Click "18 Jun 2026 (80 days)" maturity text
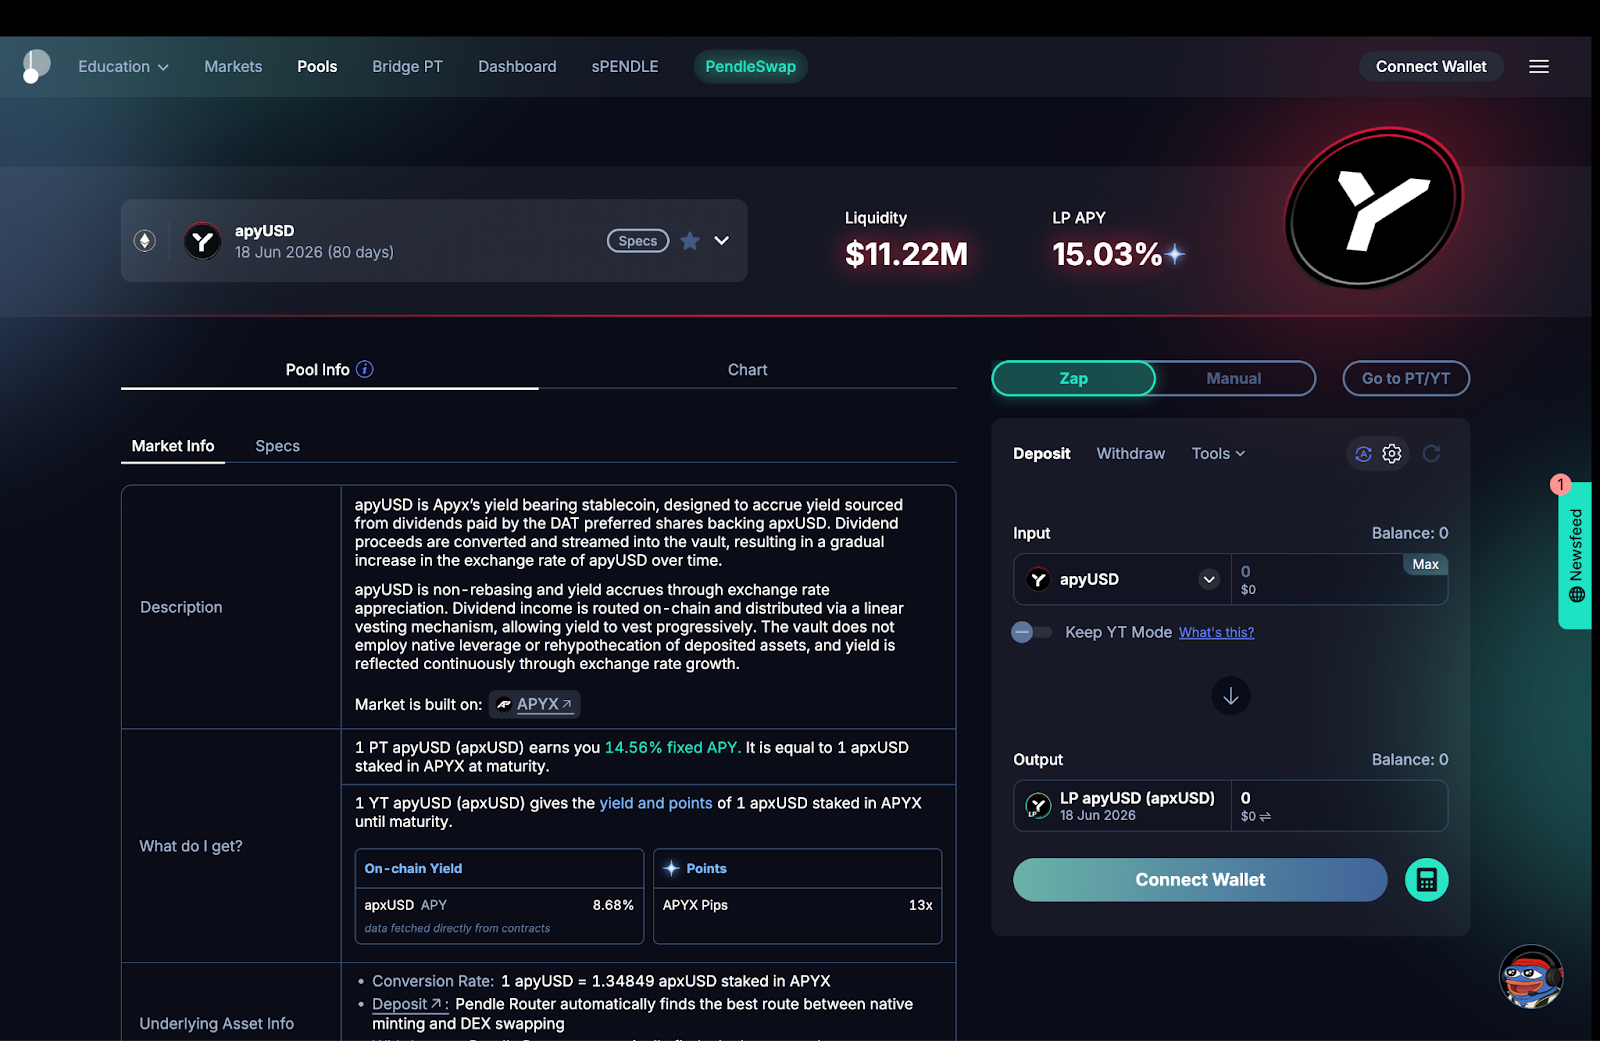The width and height of the screenshot is (1600, 1041). point(314,252)
